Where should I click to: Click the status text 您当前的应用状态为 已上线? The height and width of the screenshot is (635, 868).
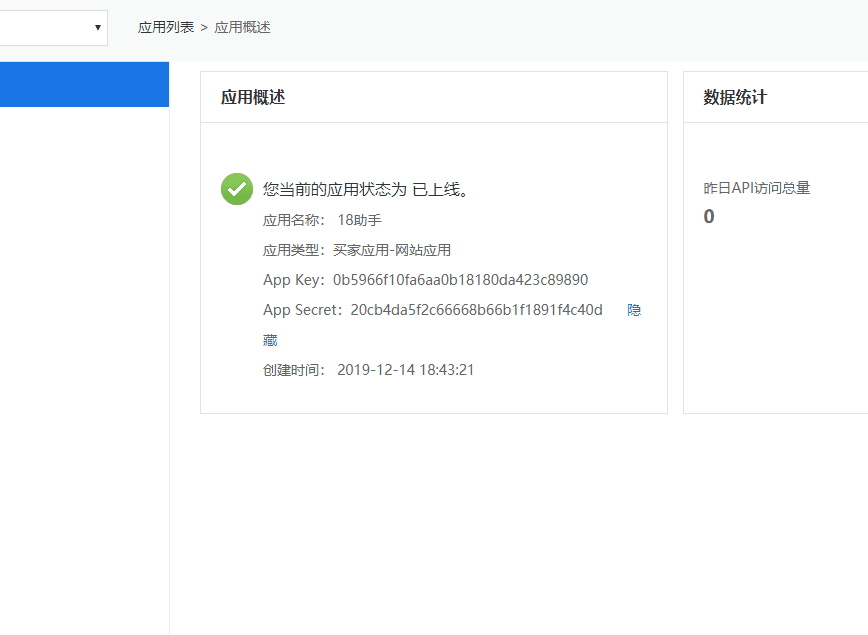click(x=366, y=190)
